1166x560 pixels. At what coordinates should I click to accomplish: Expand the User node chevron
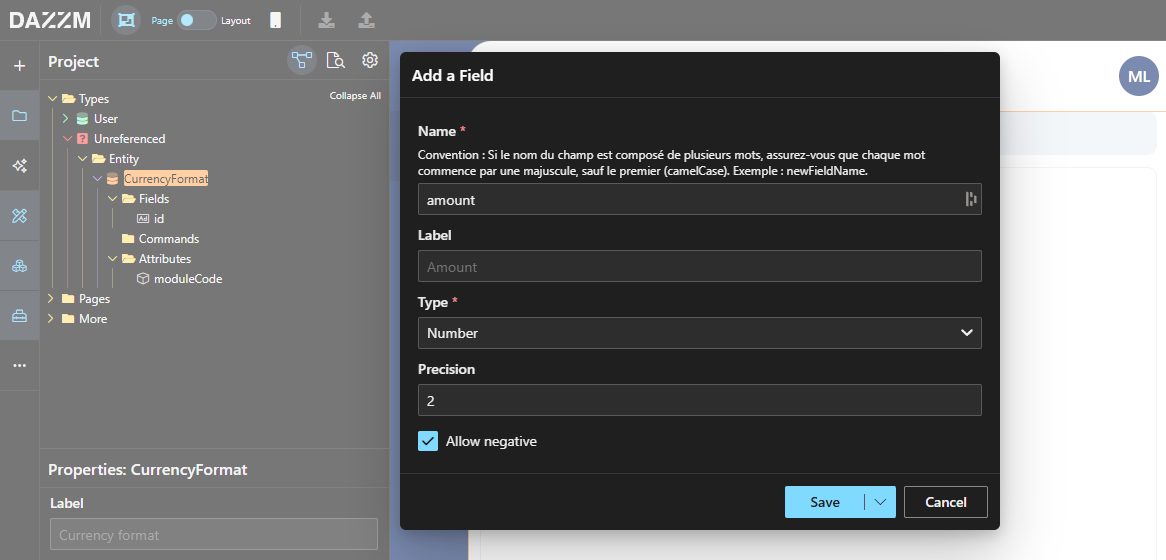(65, 118)
